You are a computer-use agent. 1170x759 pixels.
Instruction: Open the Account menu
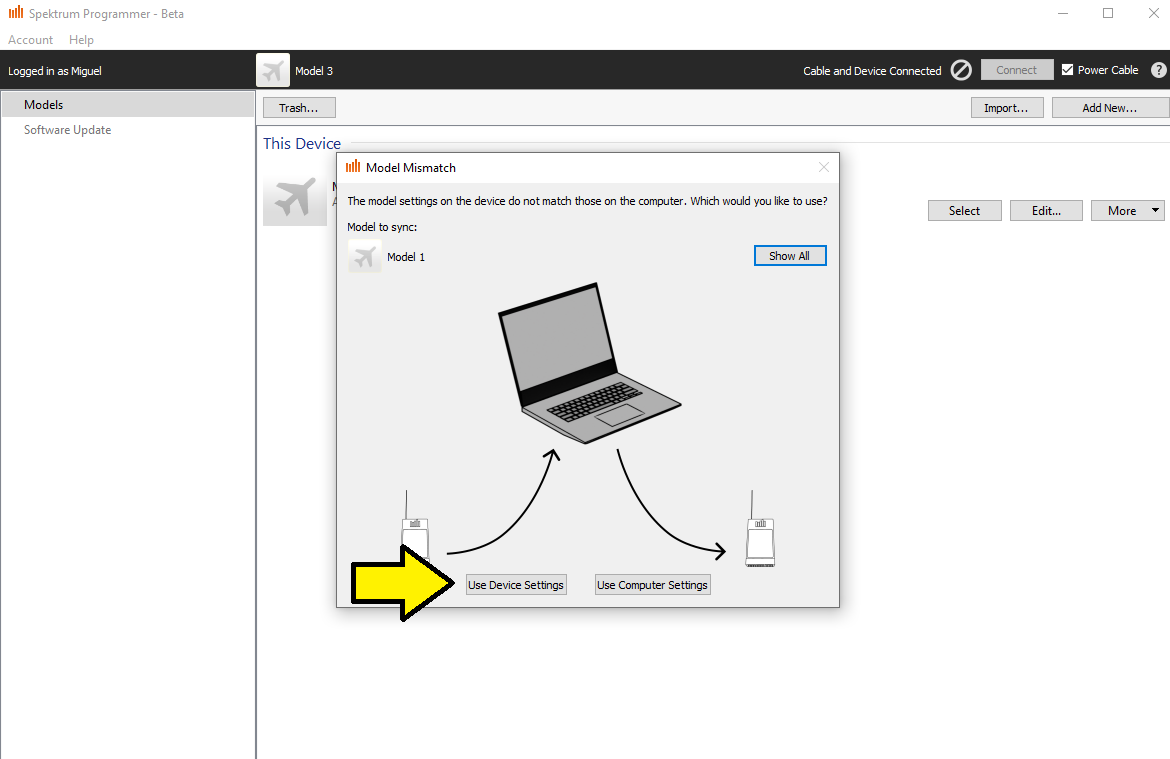click(30, 40)
